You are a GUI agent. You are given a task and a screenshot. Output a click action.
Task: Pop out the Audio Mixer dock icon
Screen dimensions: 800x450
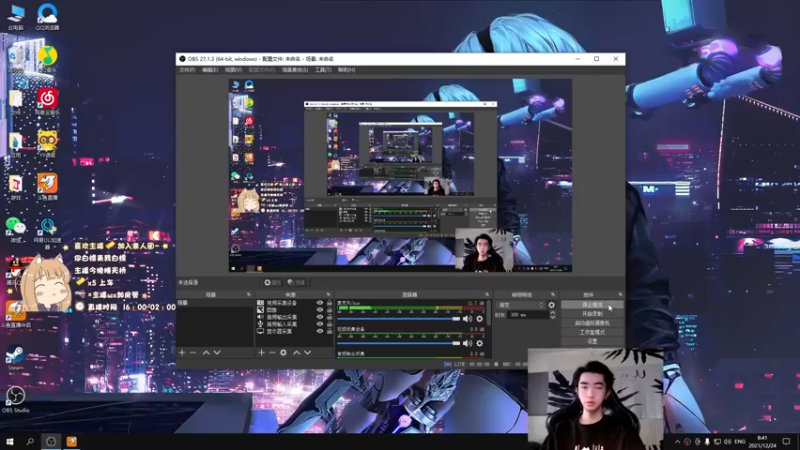pyautogui.click(x=487, y=294)
